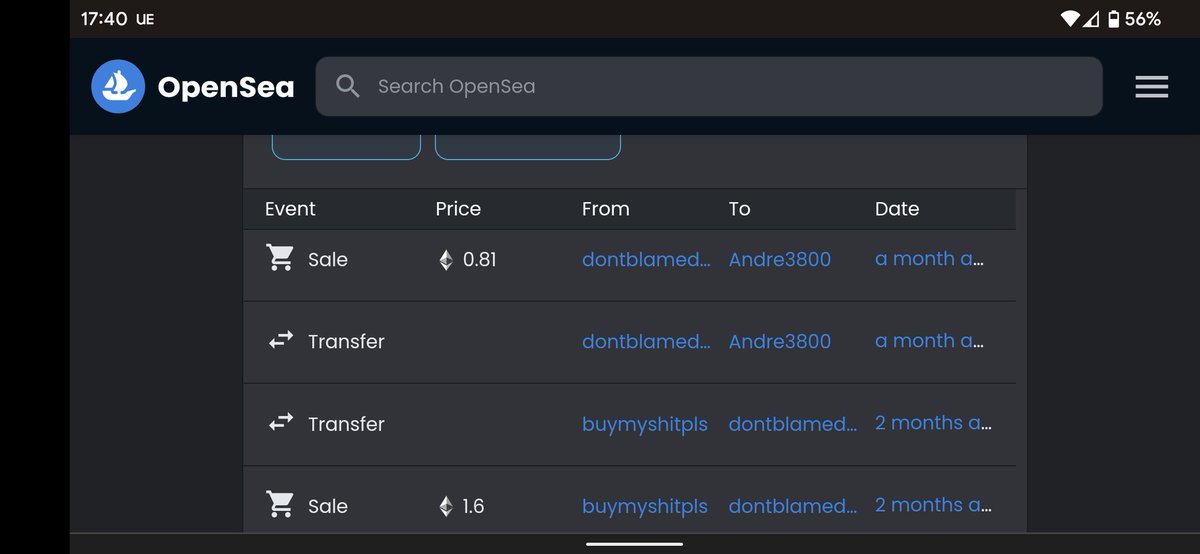The width and height of the screenshot is (1200, 554).
Task: Tap the Wi-Fi status icon
Action: click(x=1070, y=19)
